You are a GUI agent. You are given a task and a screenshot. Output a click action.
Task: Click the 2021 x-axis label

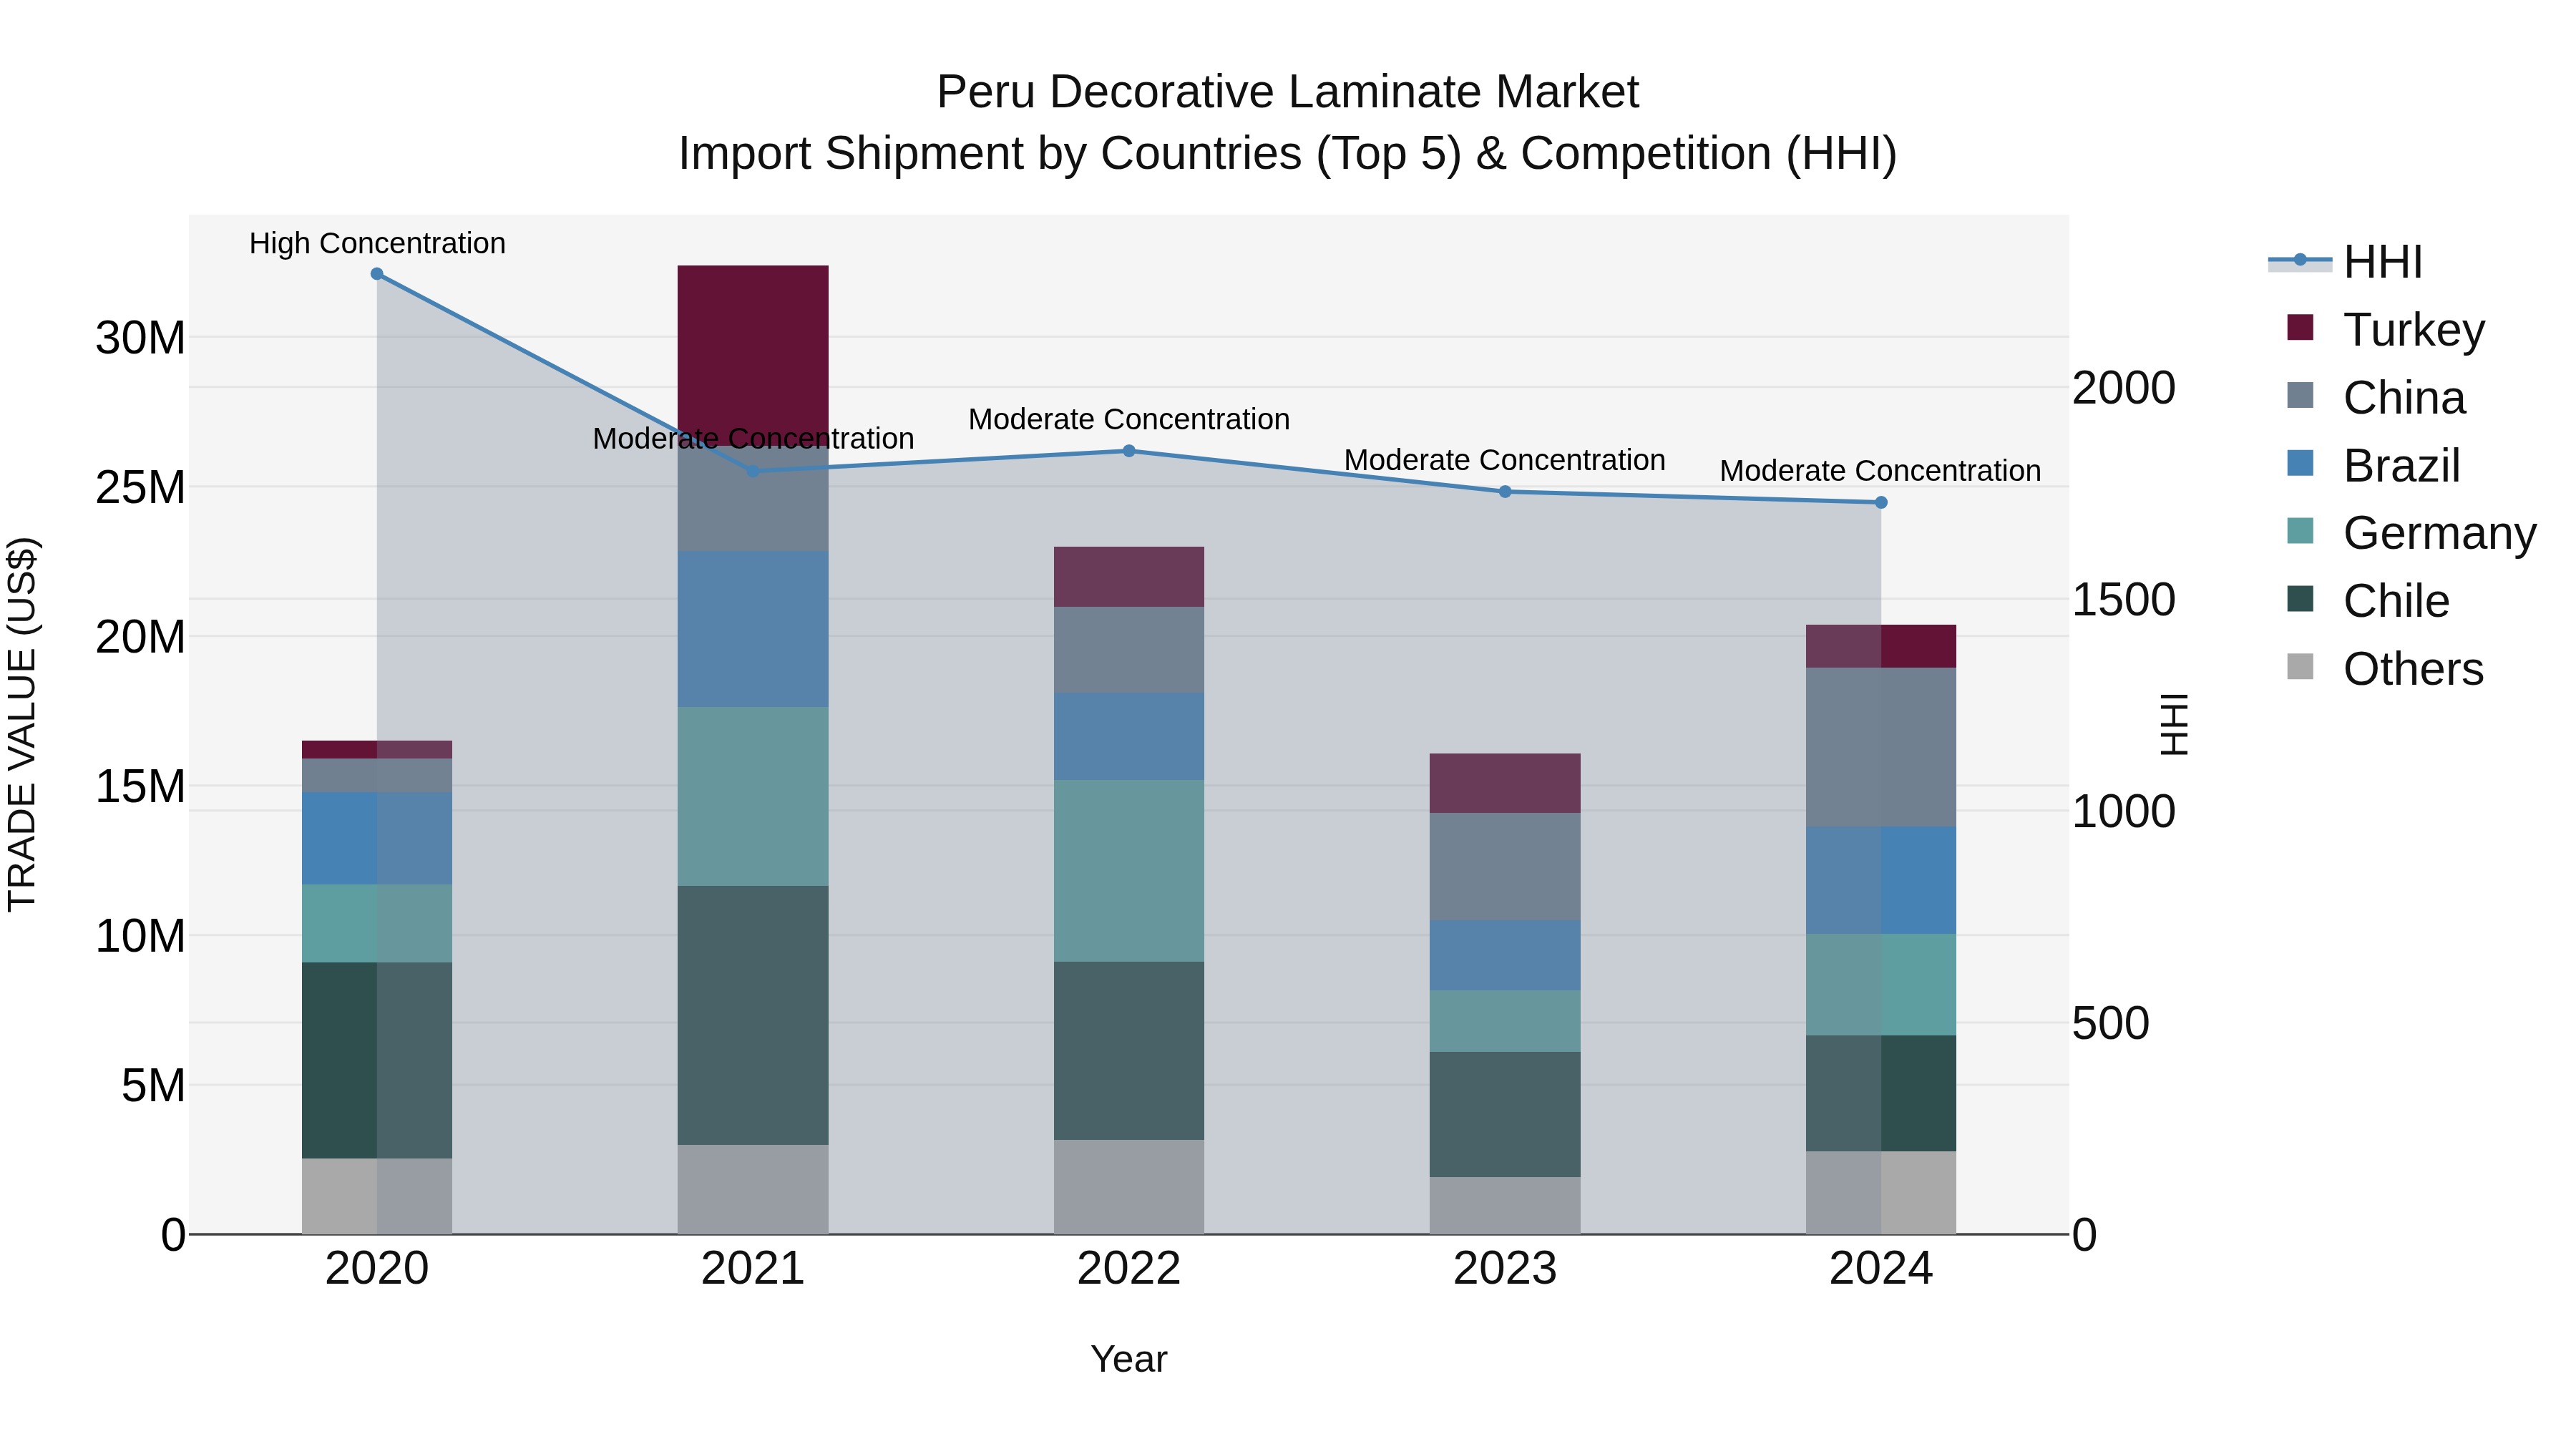753,1269
